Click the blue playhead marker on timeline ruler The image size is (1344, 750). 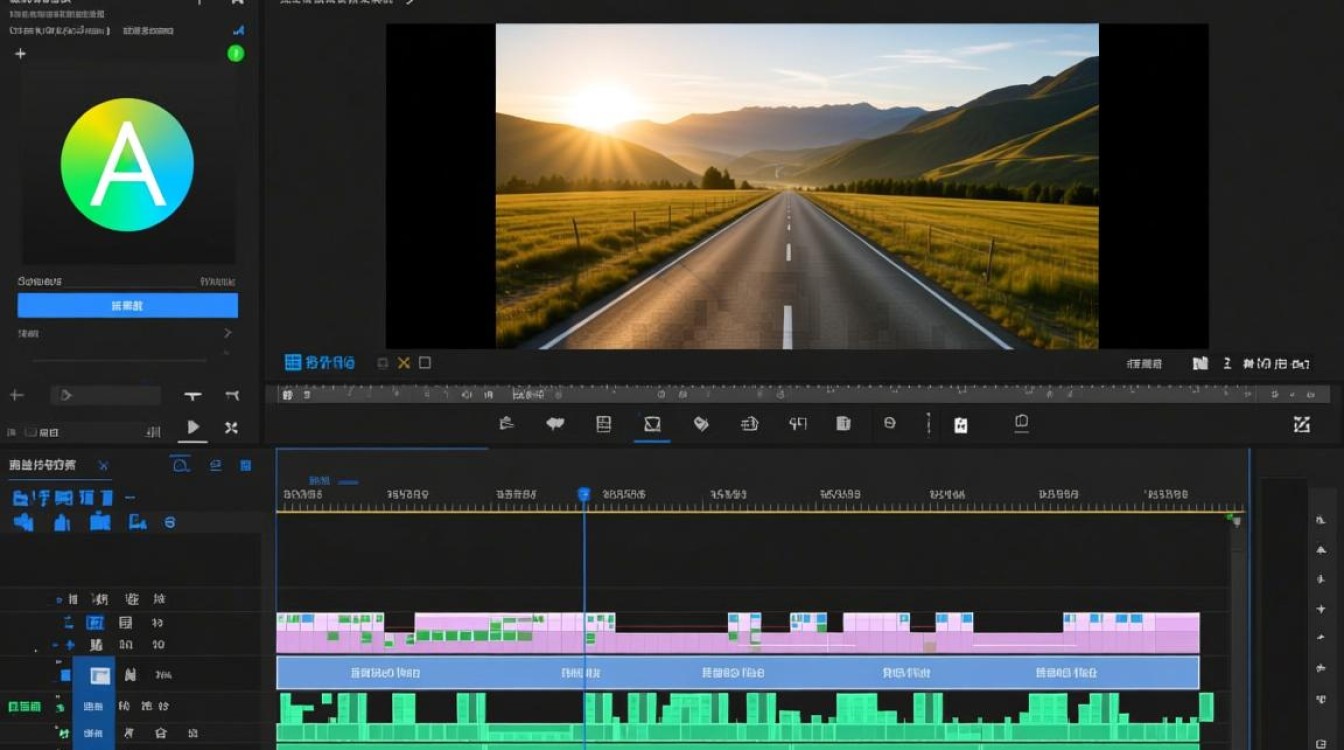click(x=584, y=494)
